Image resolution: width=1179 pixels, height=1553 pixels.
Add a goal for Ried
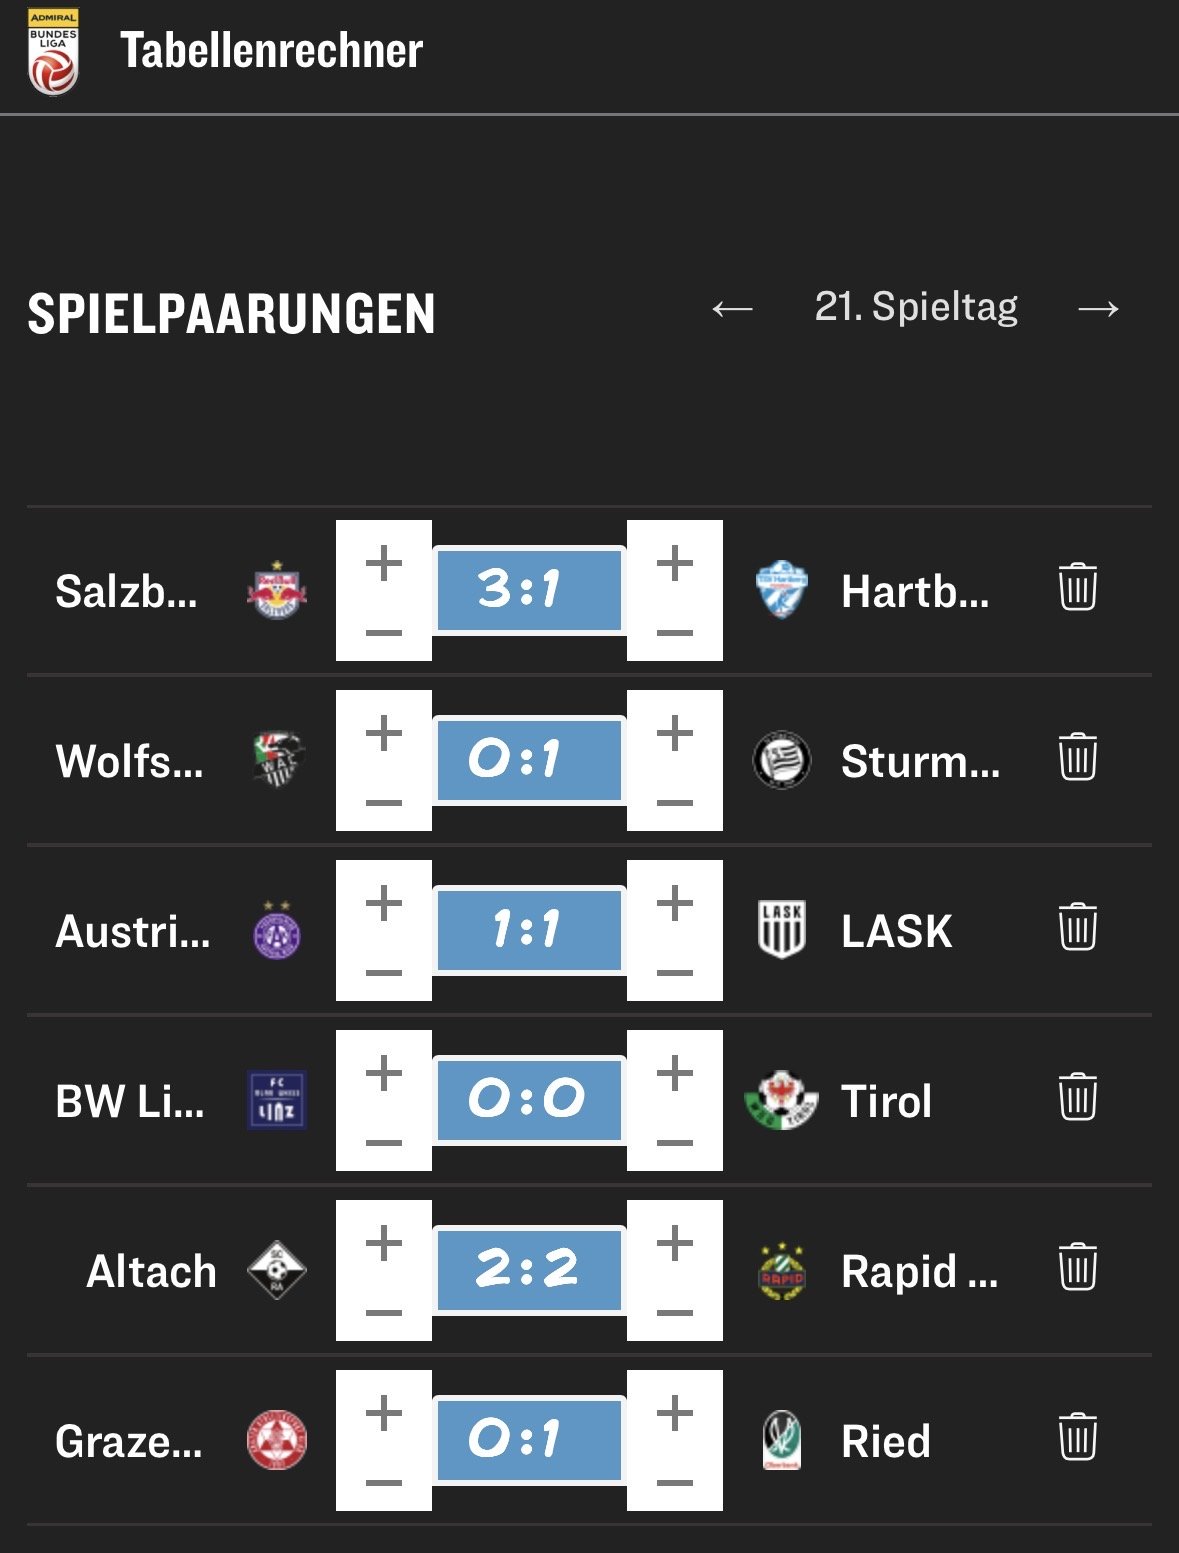click(x=675, y=1413)
